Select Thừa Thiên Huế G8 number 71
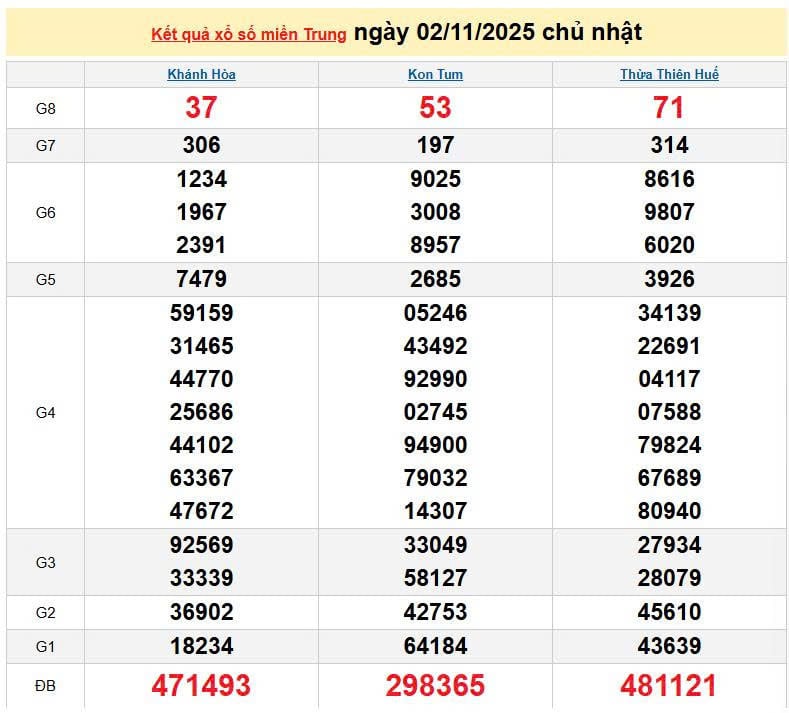 click(669, 108)
